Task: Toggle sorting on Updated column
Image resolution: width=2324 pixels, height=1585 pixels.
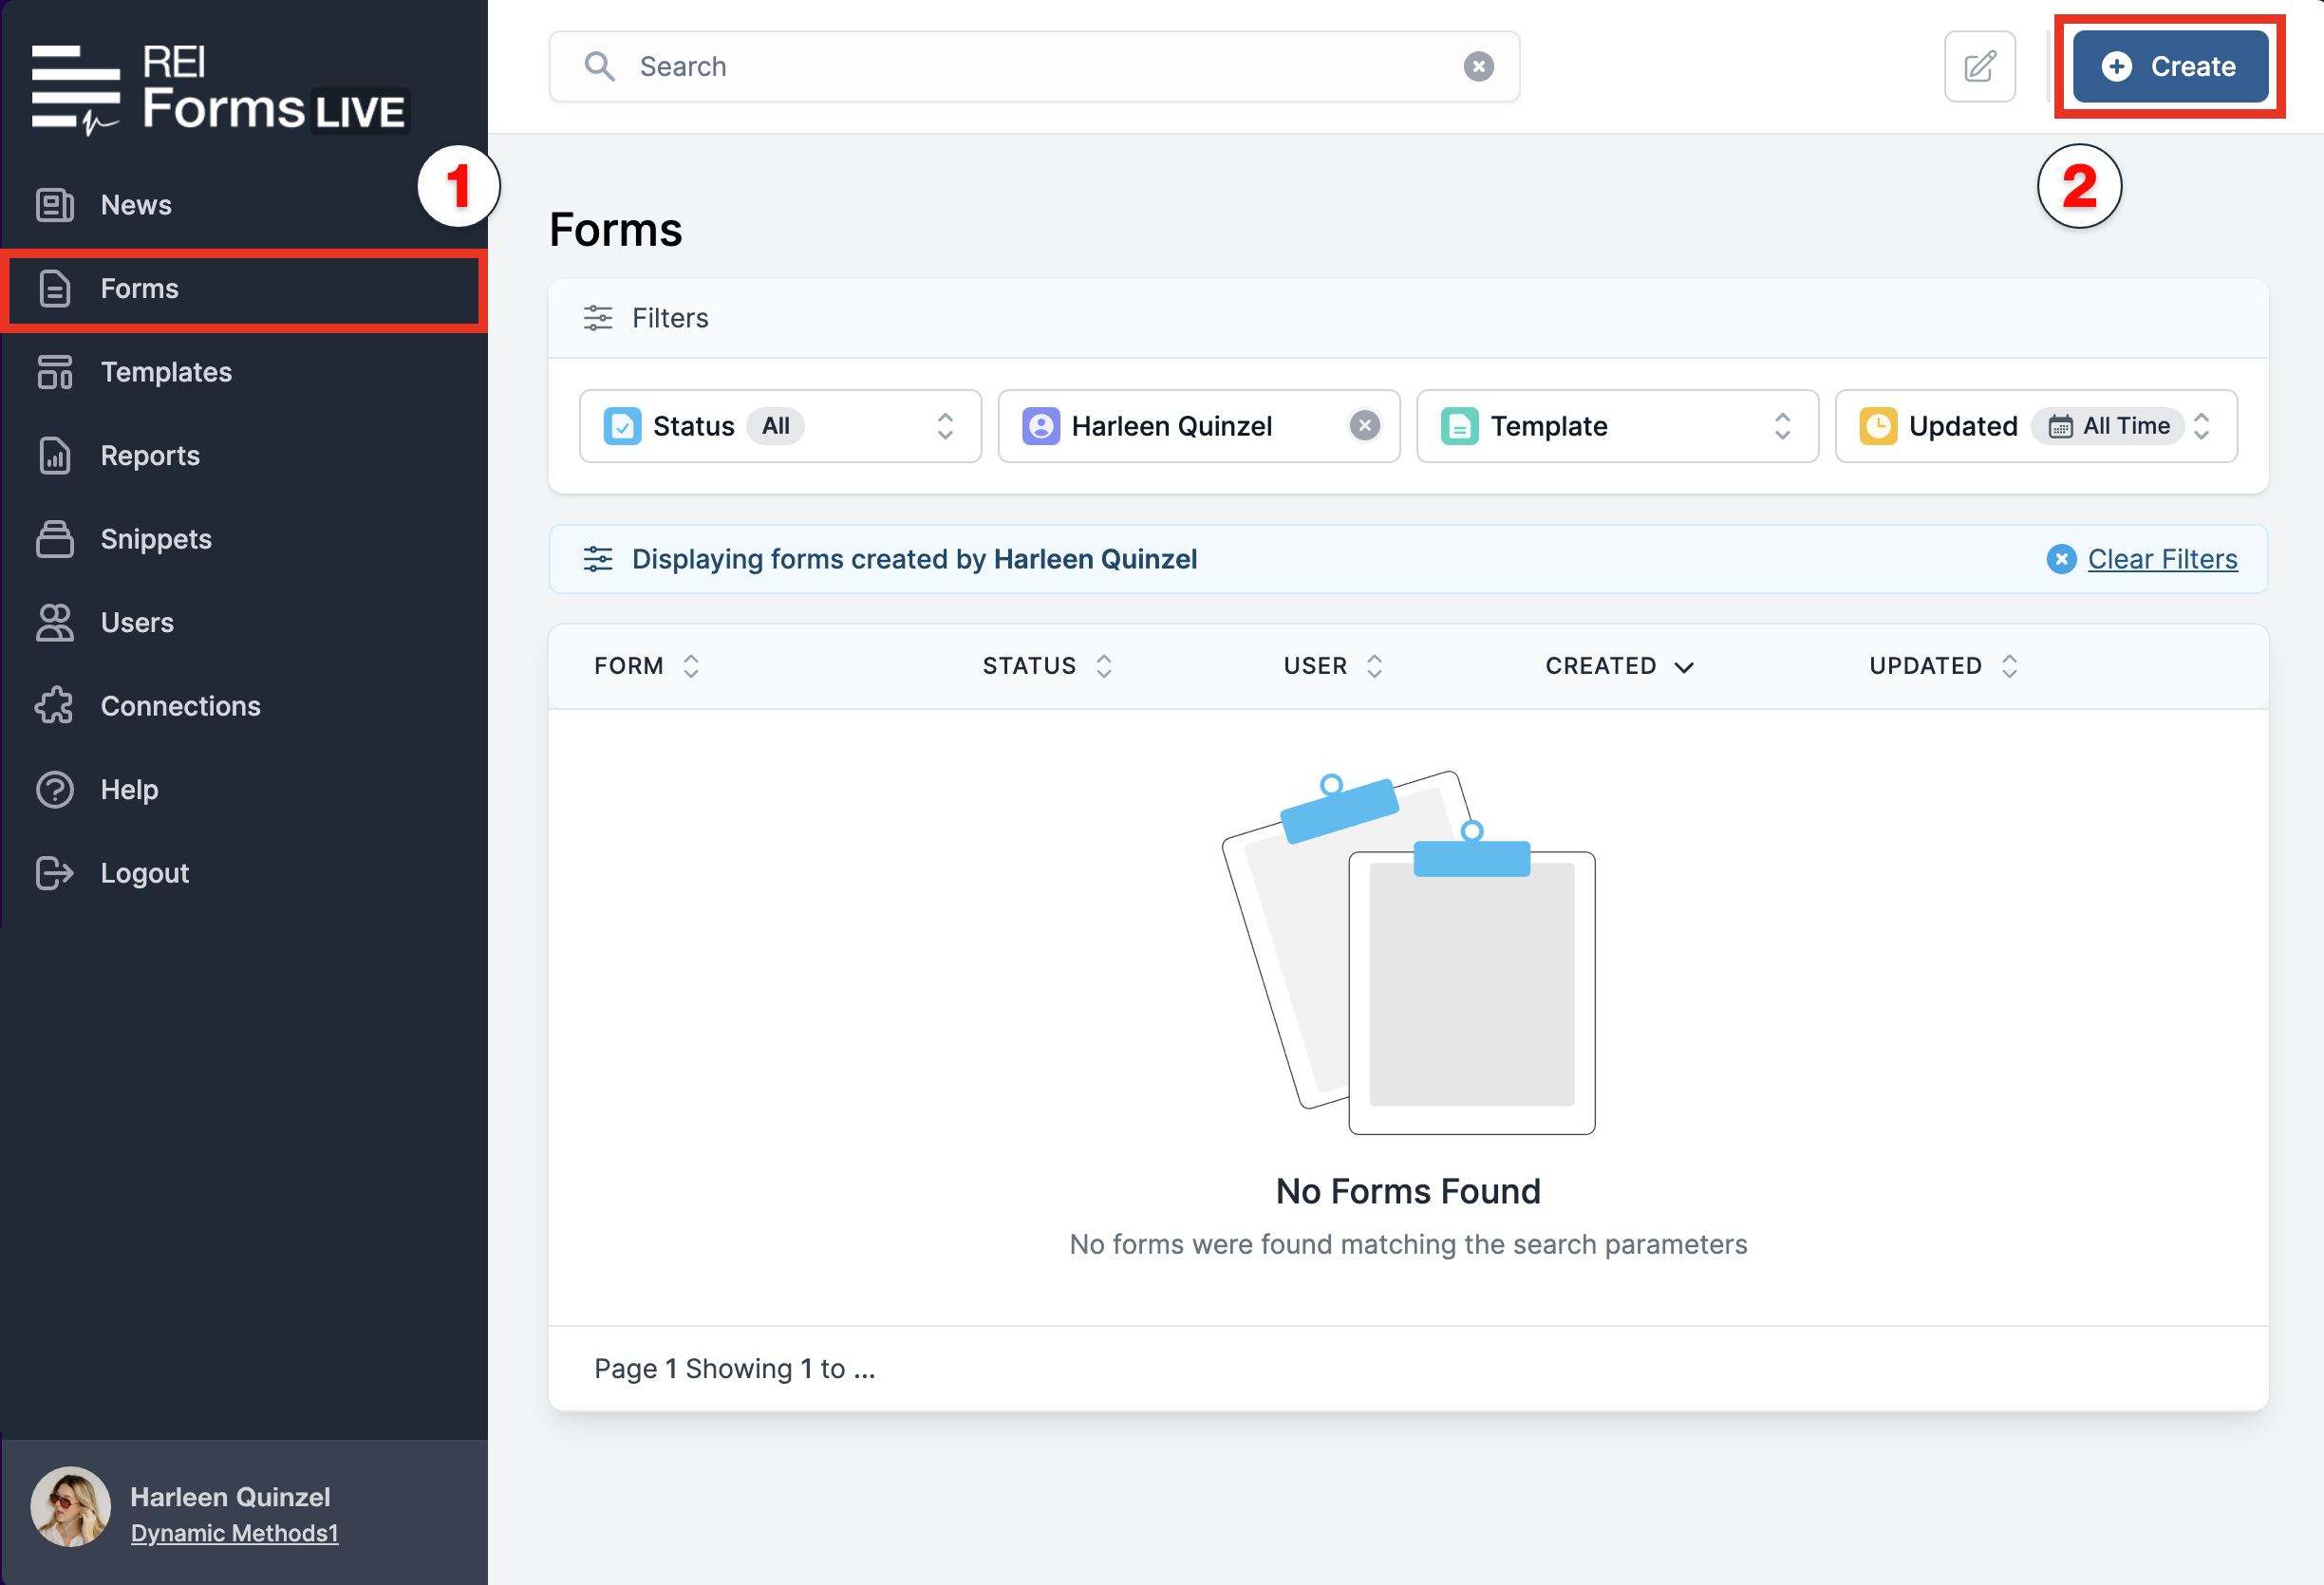Action: [x=1942, y=666]
